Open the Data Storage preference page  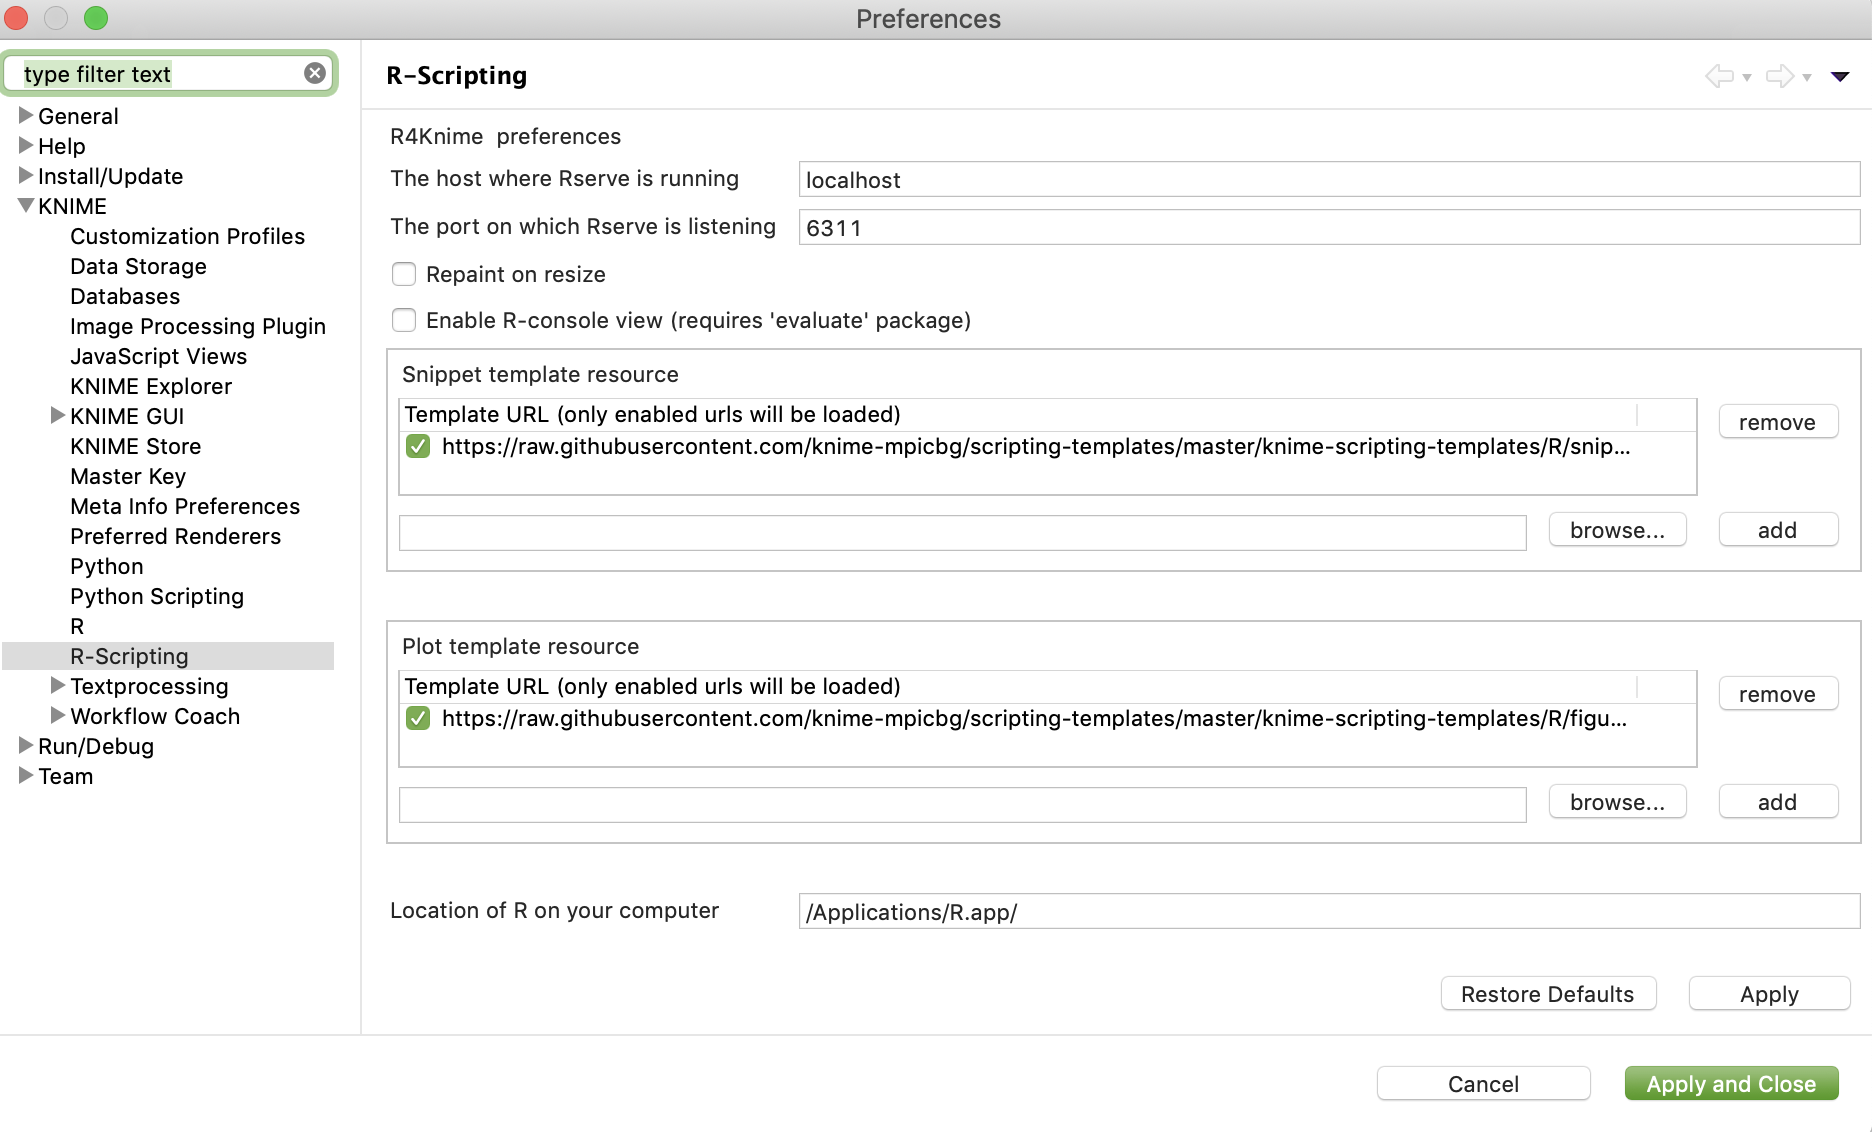coord(138,266)
